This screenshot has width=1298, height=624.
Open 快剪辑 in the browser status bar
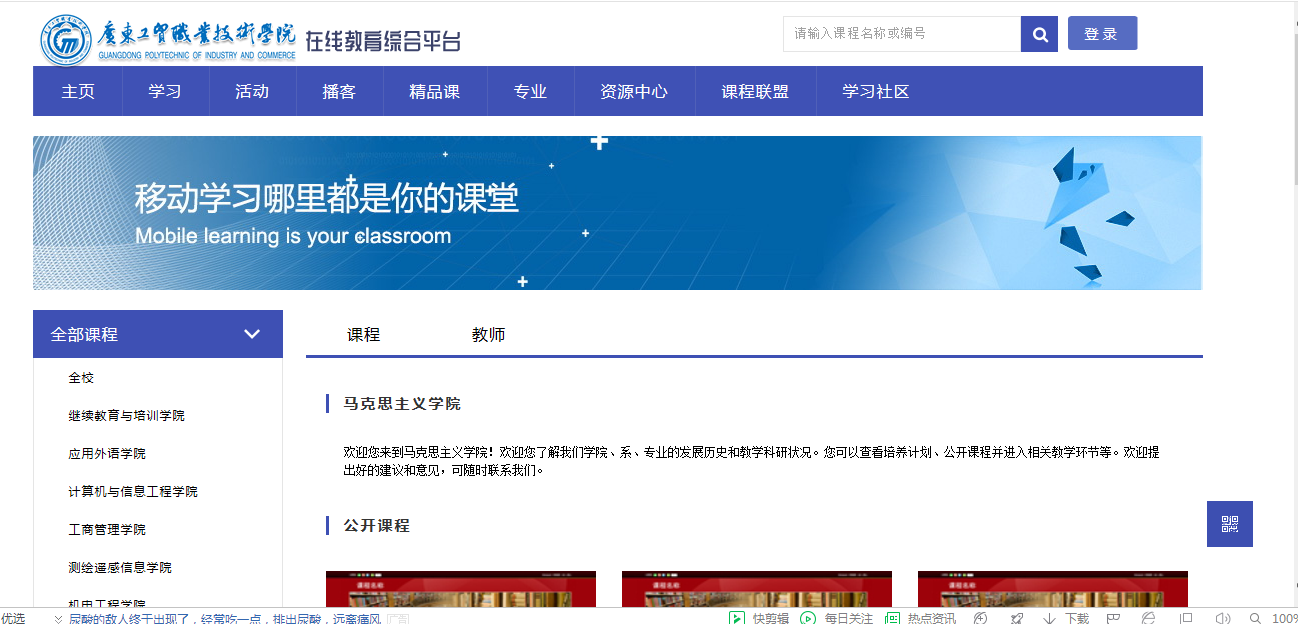[x=760, y=618]
